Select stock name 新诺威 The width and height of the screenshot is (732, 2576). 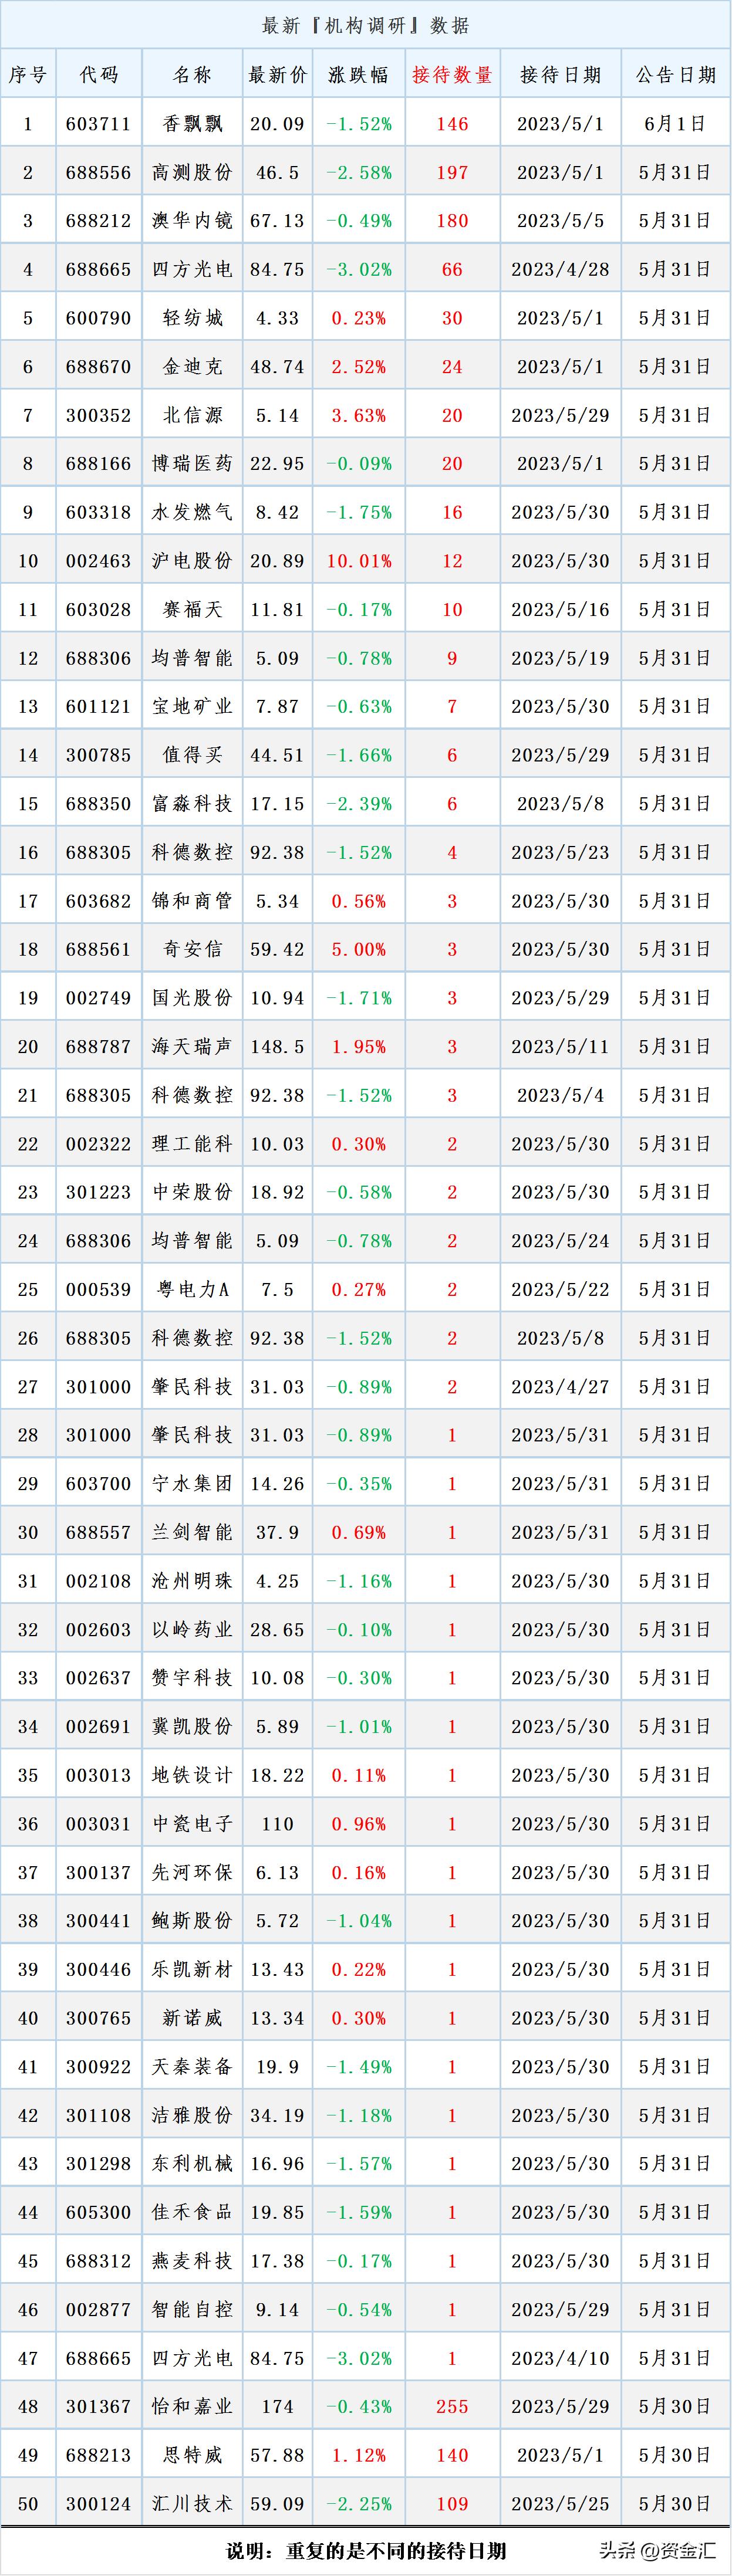tap(192, 2019)
